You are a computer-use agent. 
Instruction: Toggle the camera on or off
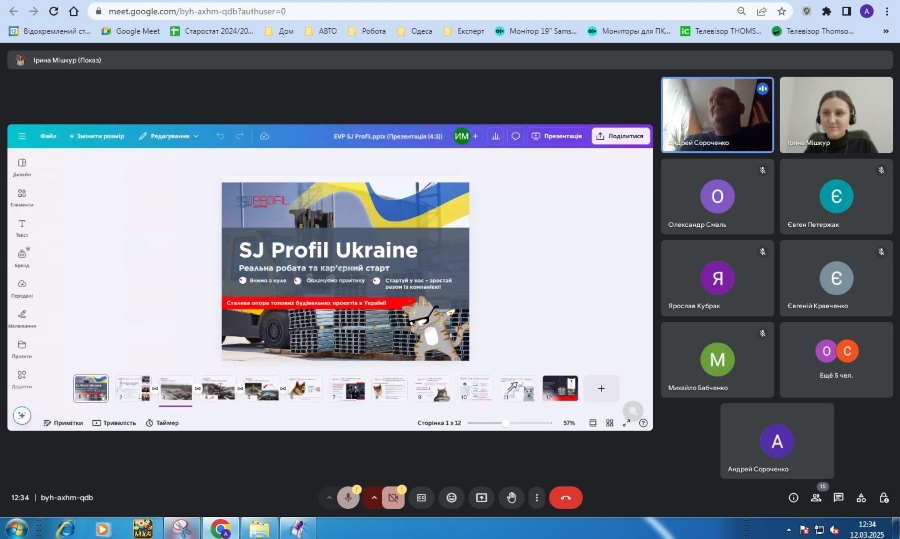coord(393,497)
